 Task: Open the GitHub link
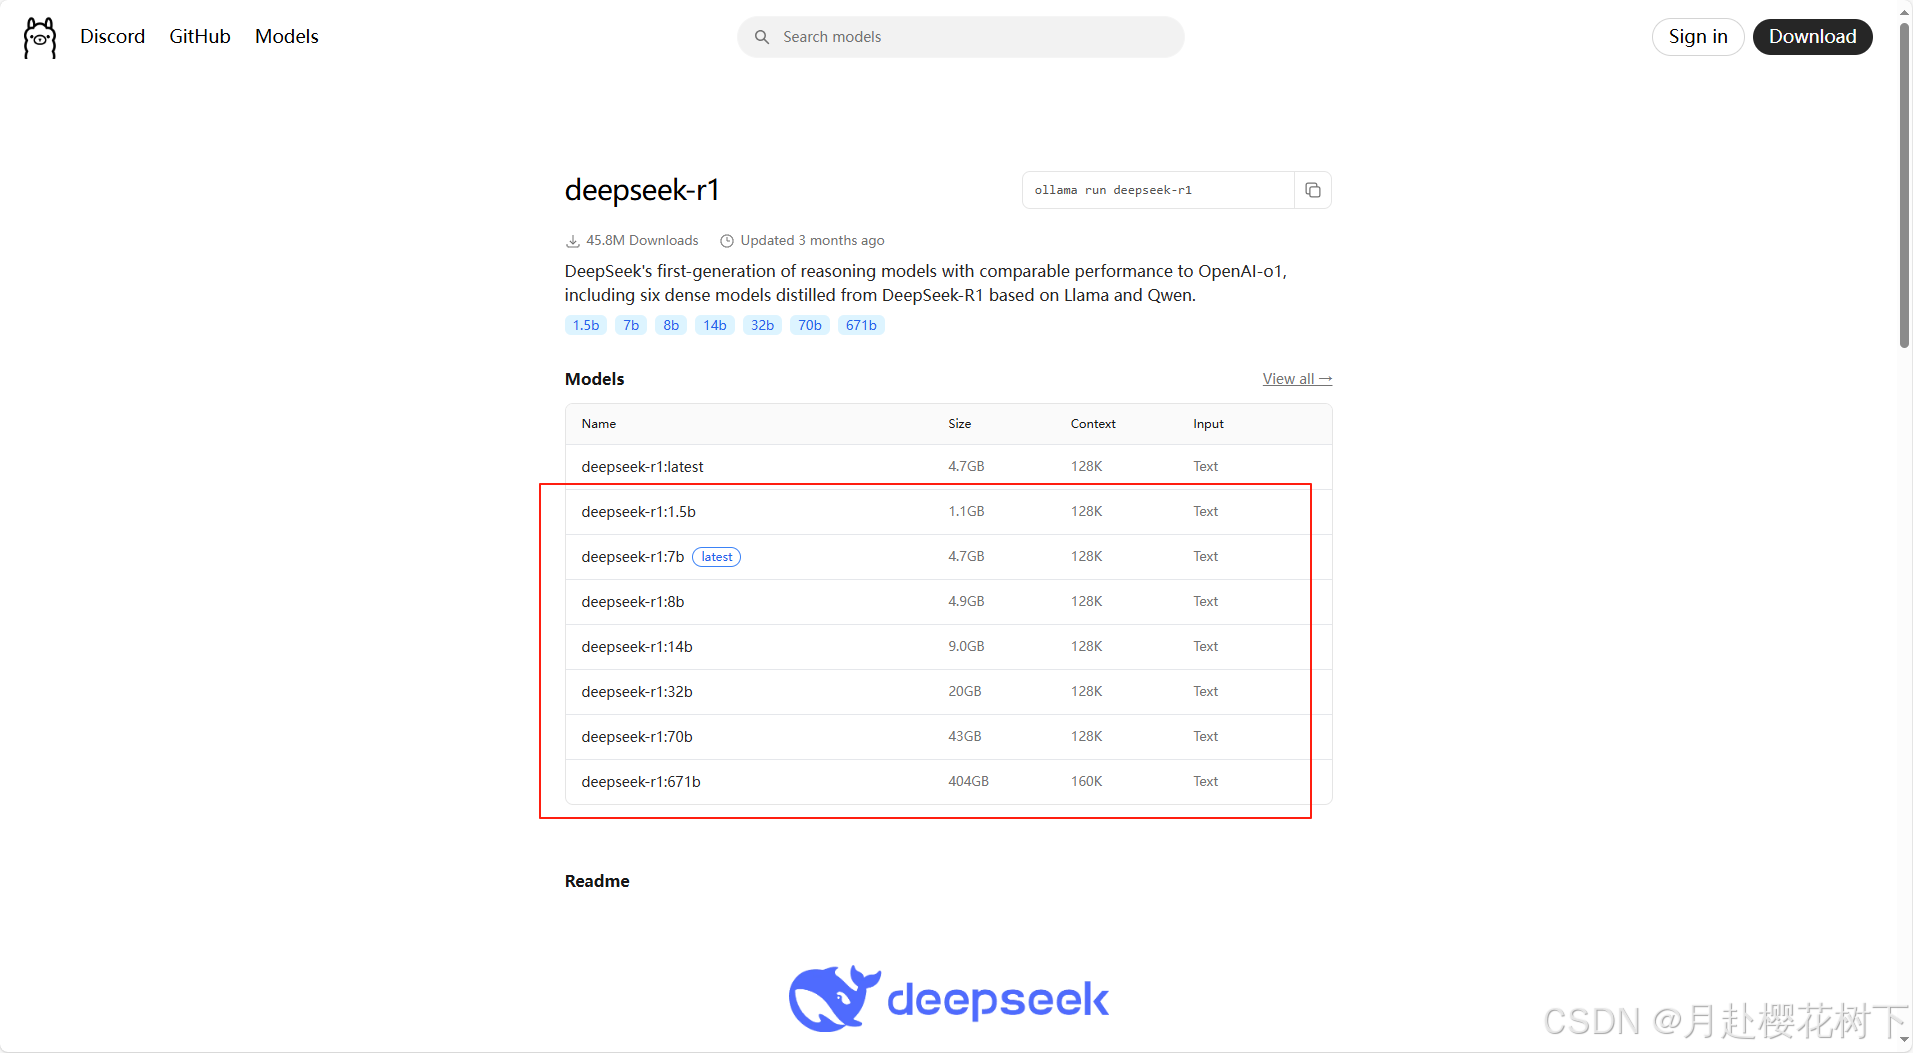(200, 36)
